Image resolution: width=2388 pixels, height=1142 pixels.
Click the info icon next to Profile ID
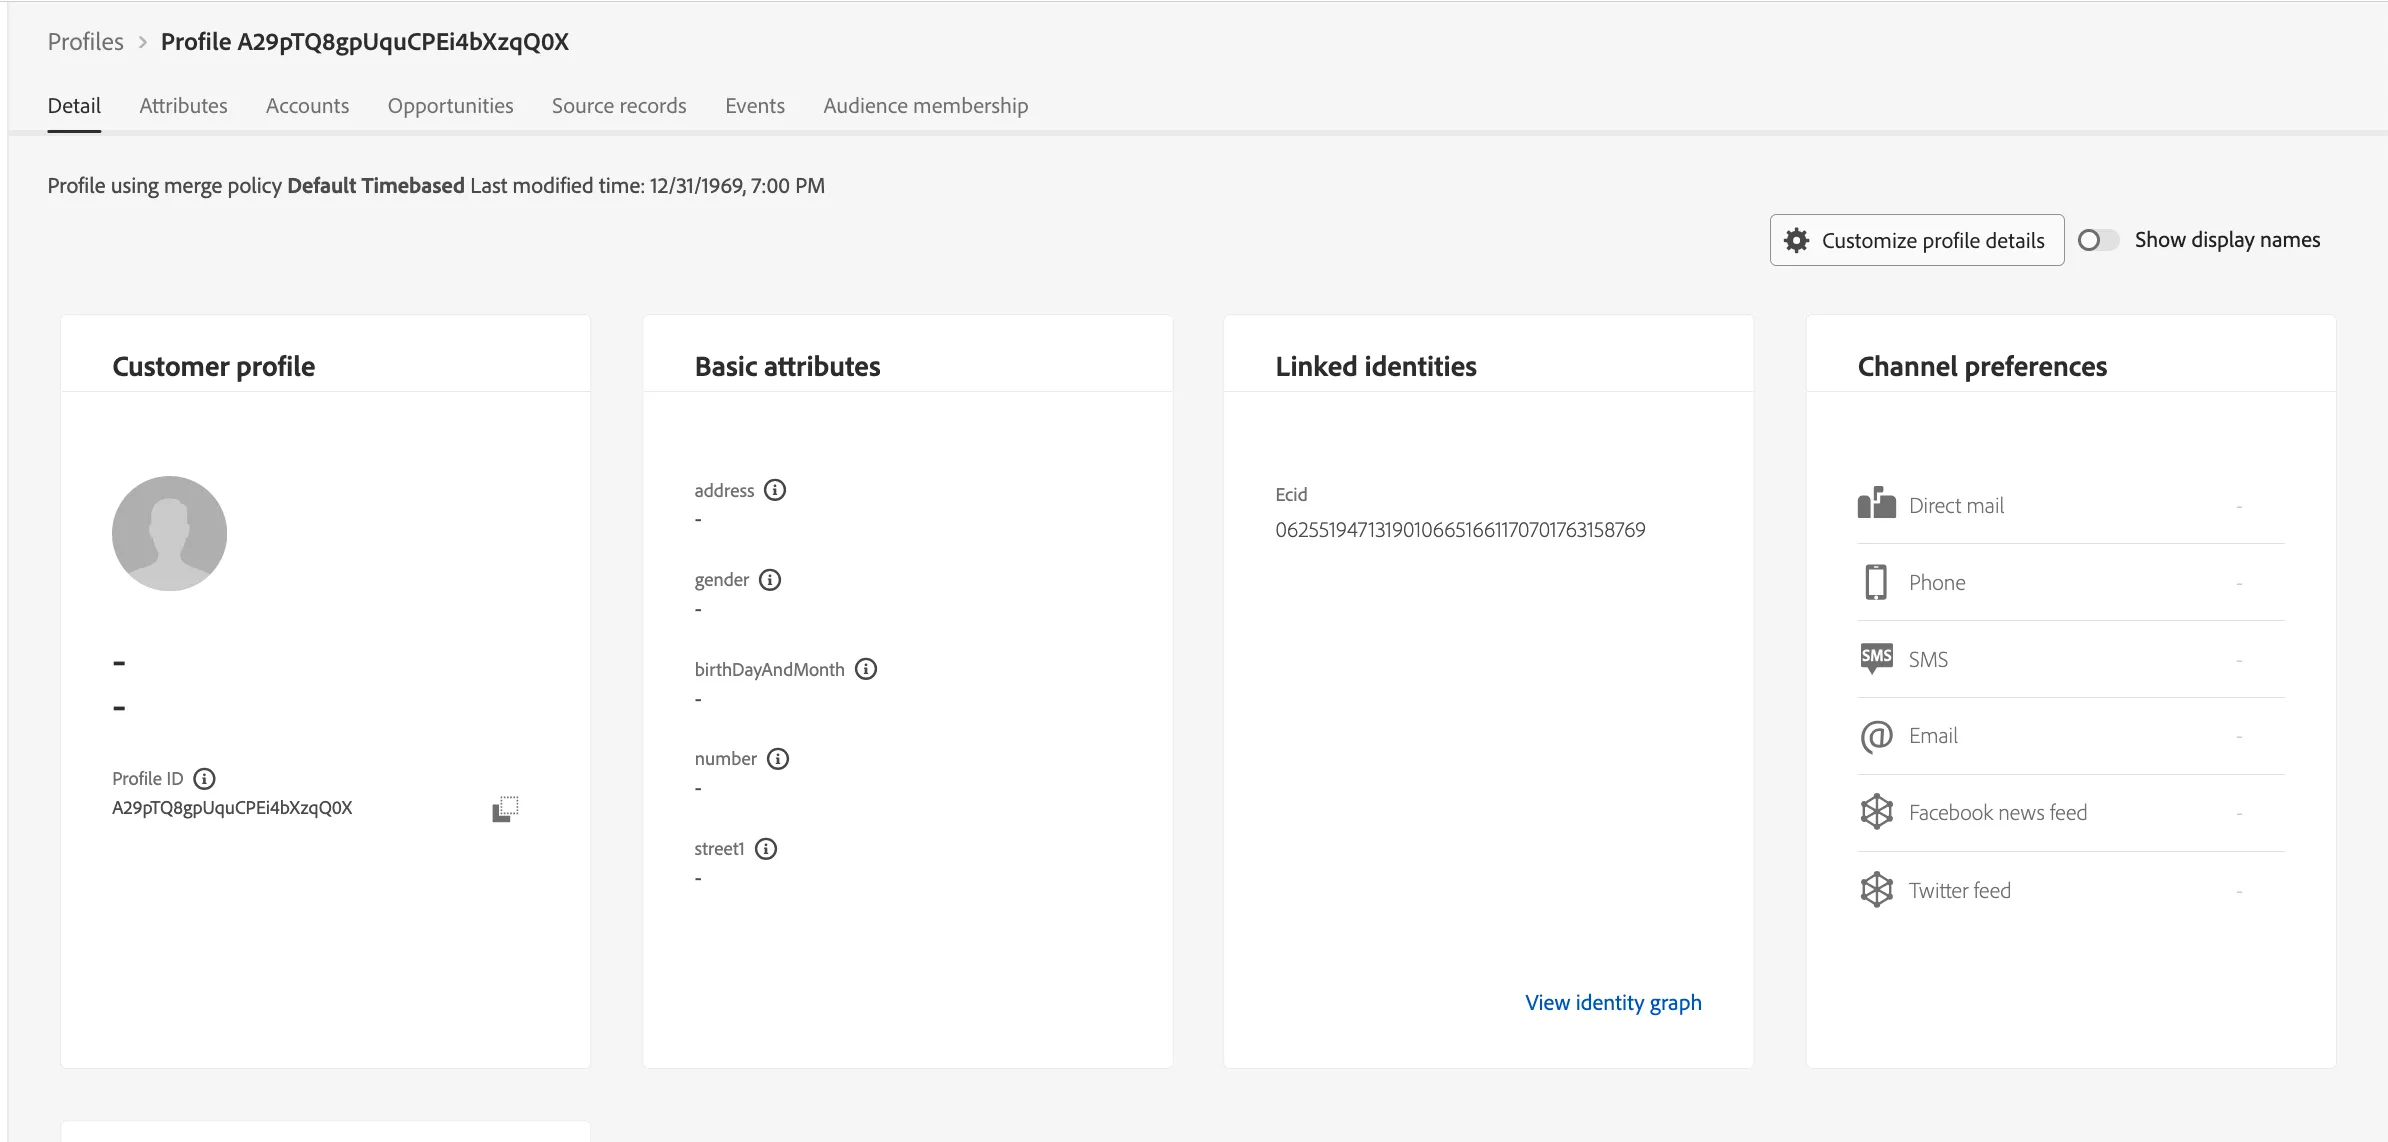(x=204, y=778)
